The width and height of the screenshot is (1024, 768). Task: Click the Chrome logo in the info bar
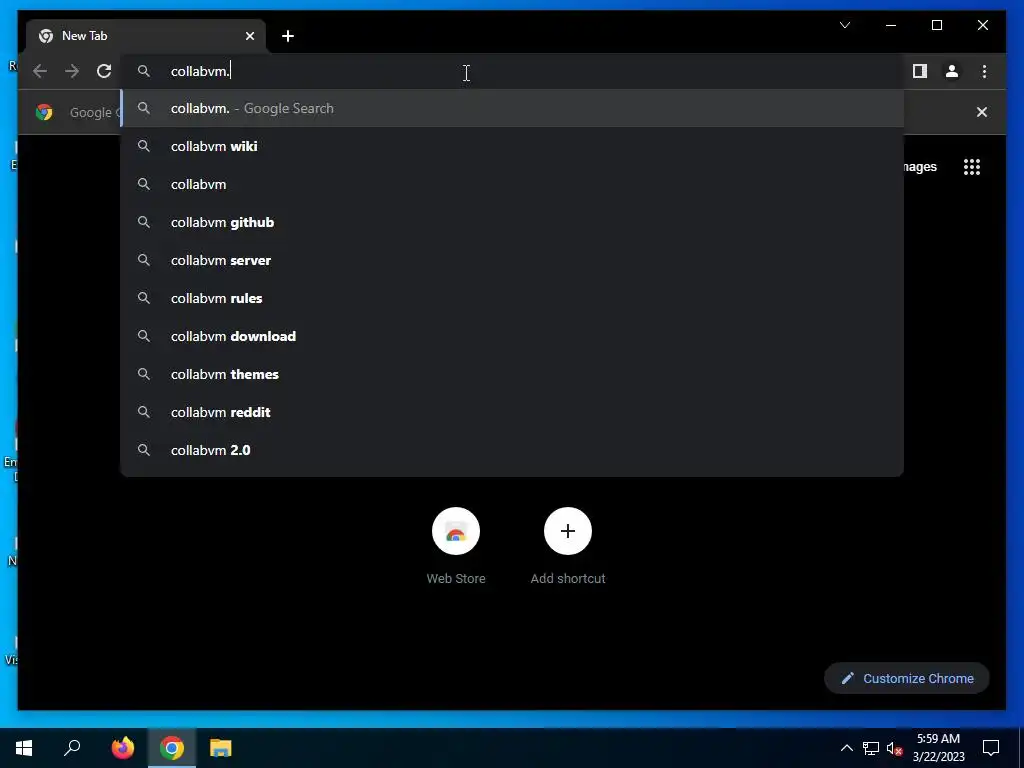click(x=44, y=112)
